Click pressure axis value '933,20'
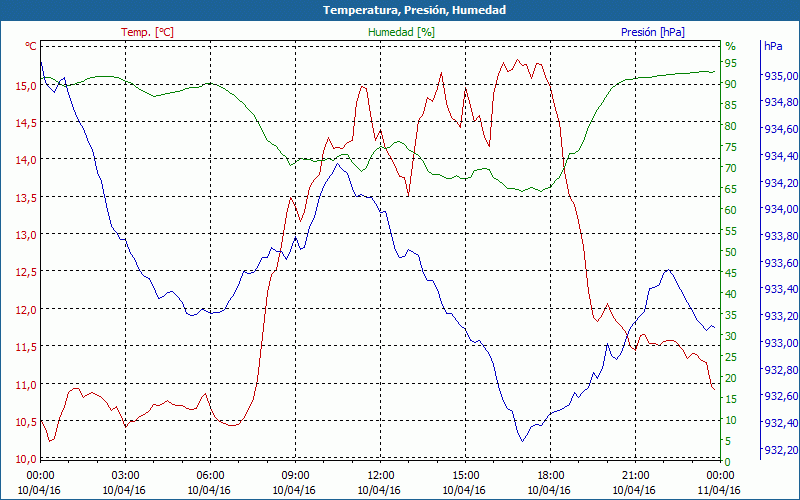The width and height of the screenshot is (800, 500). click(781, 316)
